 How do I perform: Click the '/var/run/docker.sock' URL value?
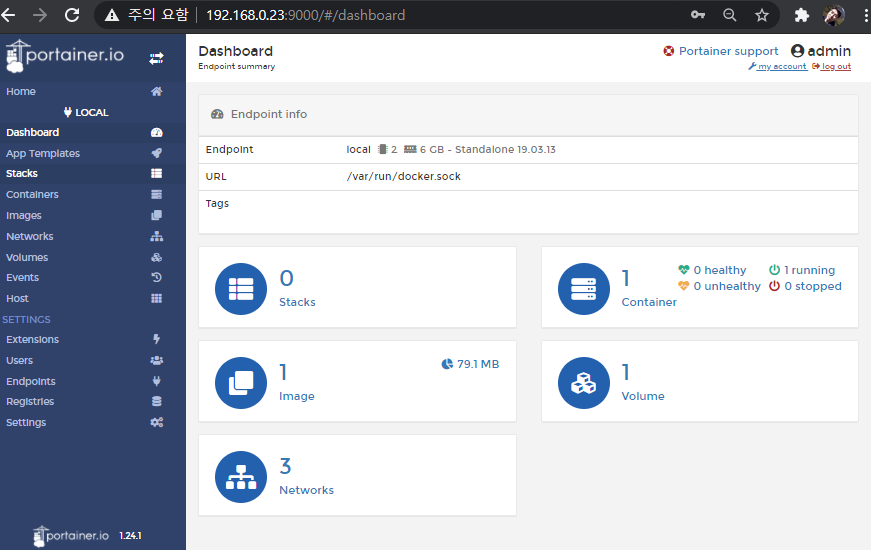coord(403,176)
